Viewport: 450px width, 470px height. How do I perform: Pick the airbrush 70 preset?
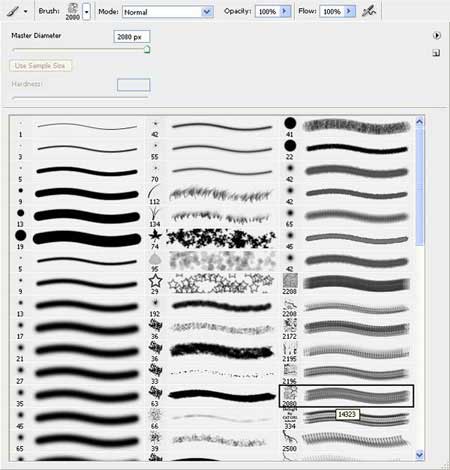pyautogui.click(x=212, y=172)
